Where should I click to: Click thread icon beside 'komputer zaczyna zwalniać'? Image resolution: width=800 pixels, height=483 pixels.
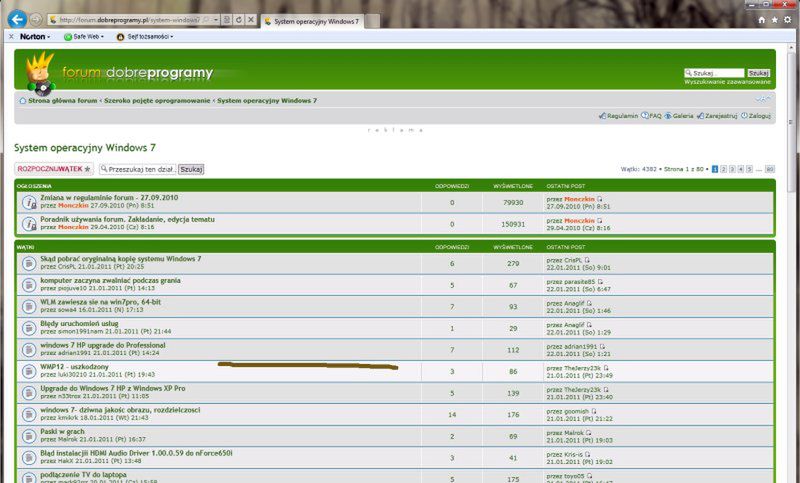point(29,285)
